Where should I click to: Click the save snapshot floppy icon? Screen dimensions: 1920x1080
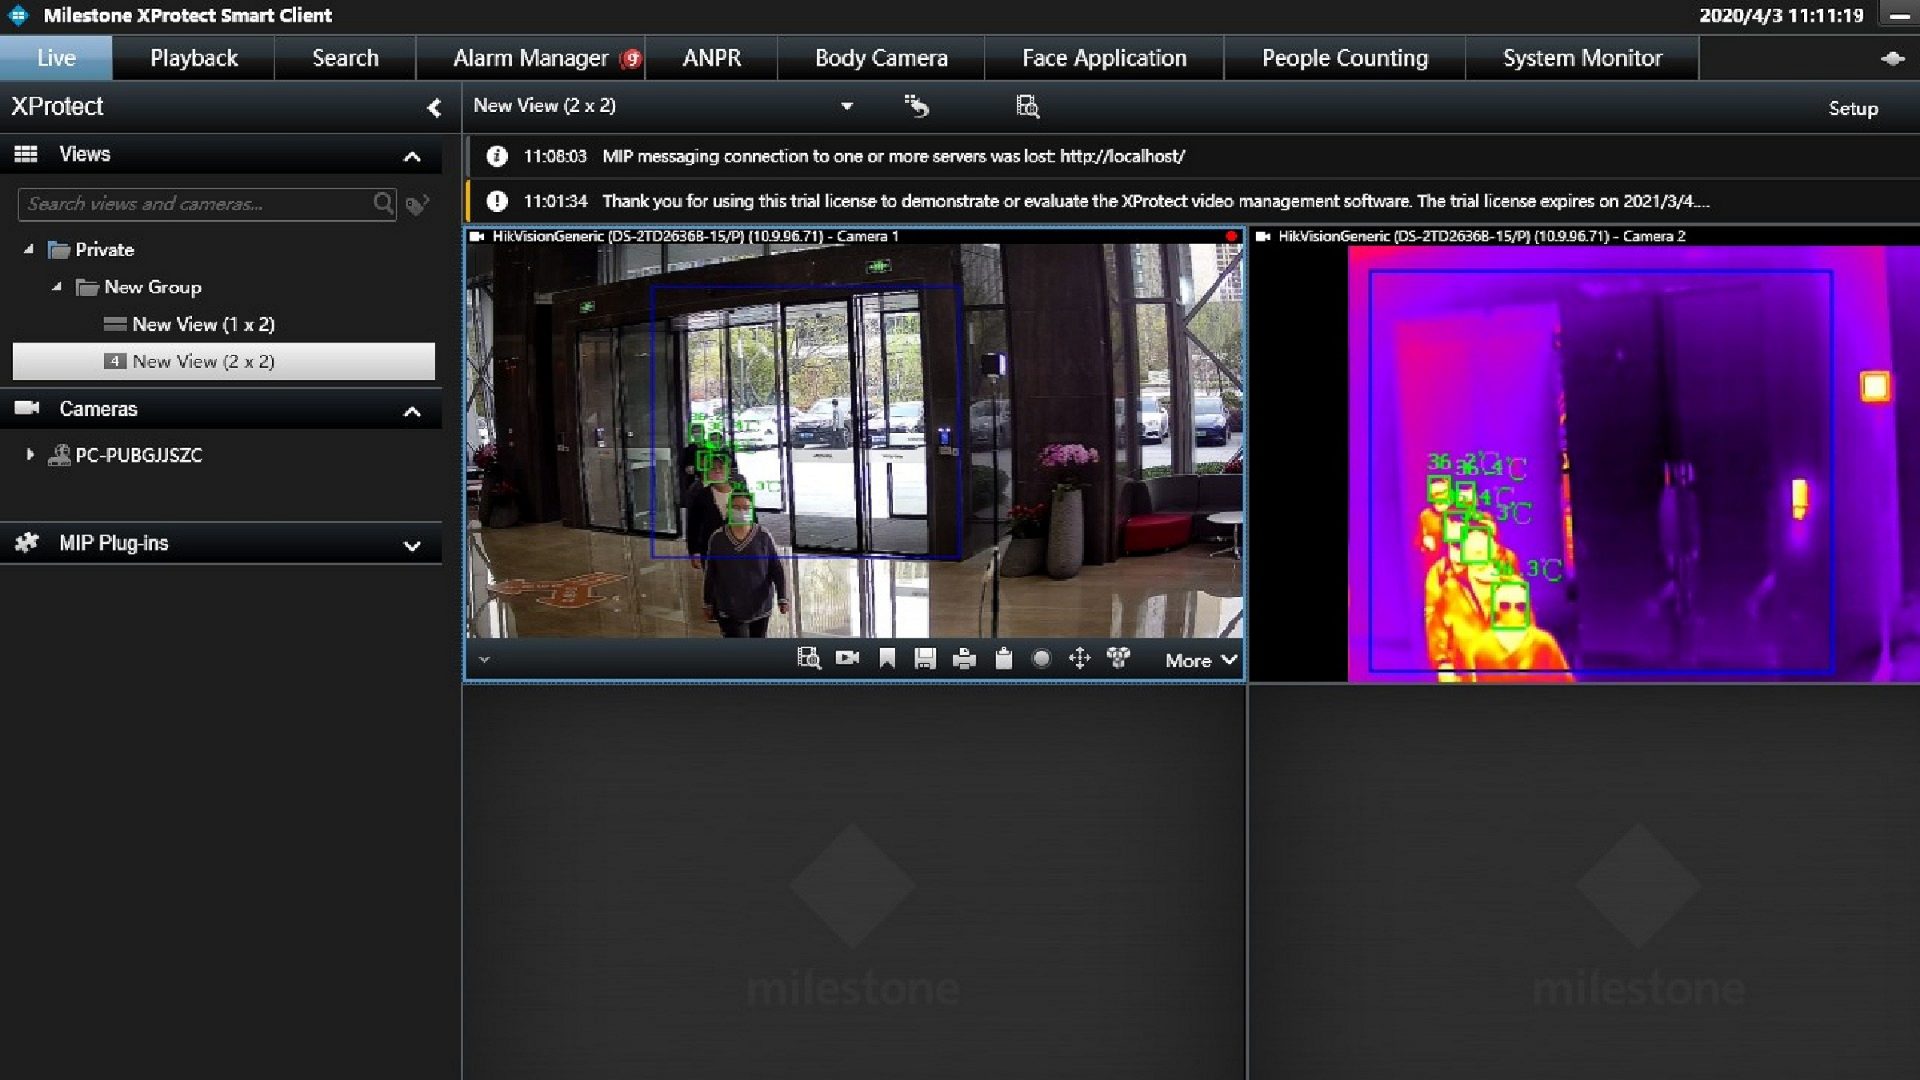coord(925,659)
